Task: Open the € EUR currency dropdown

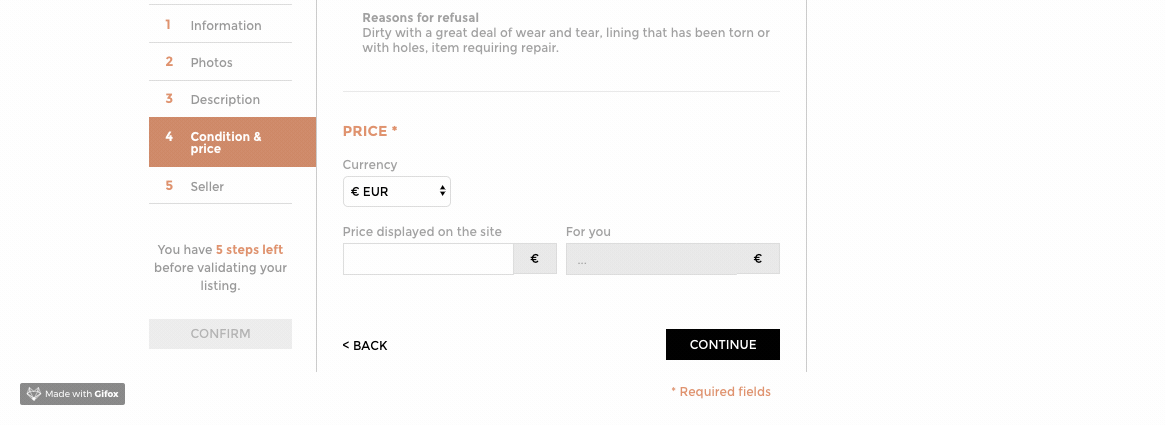Action: point(397,191)
